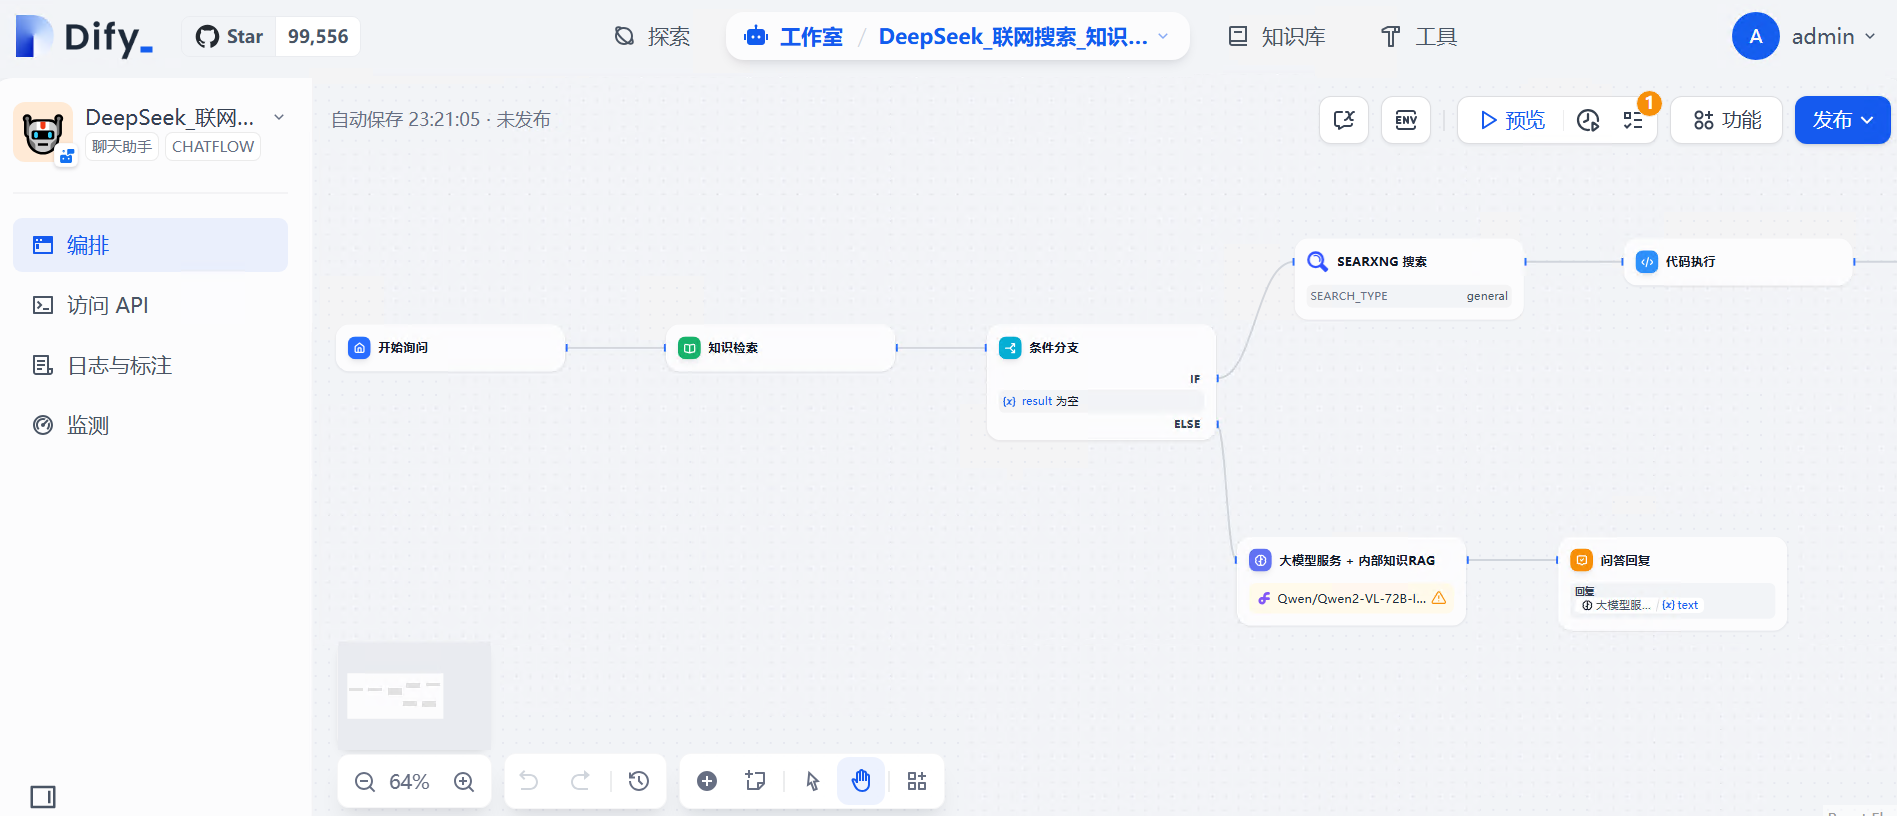Open 监测 in the sidebar

pyautogui.click(x=150, y=425)
